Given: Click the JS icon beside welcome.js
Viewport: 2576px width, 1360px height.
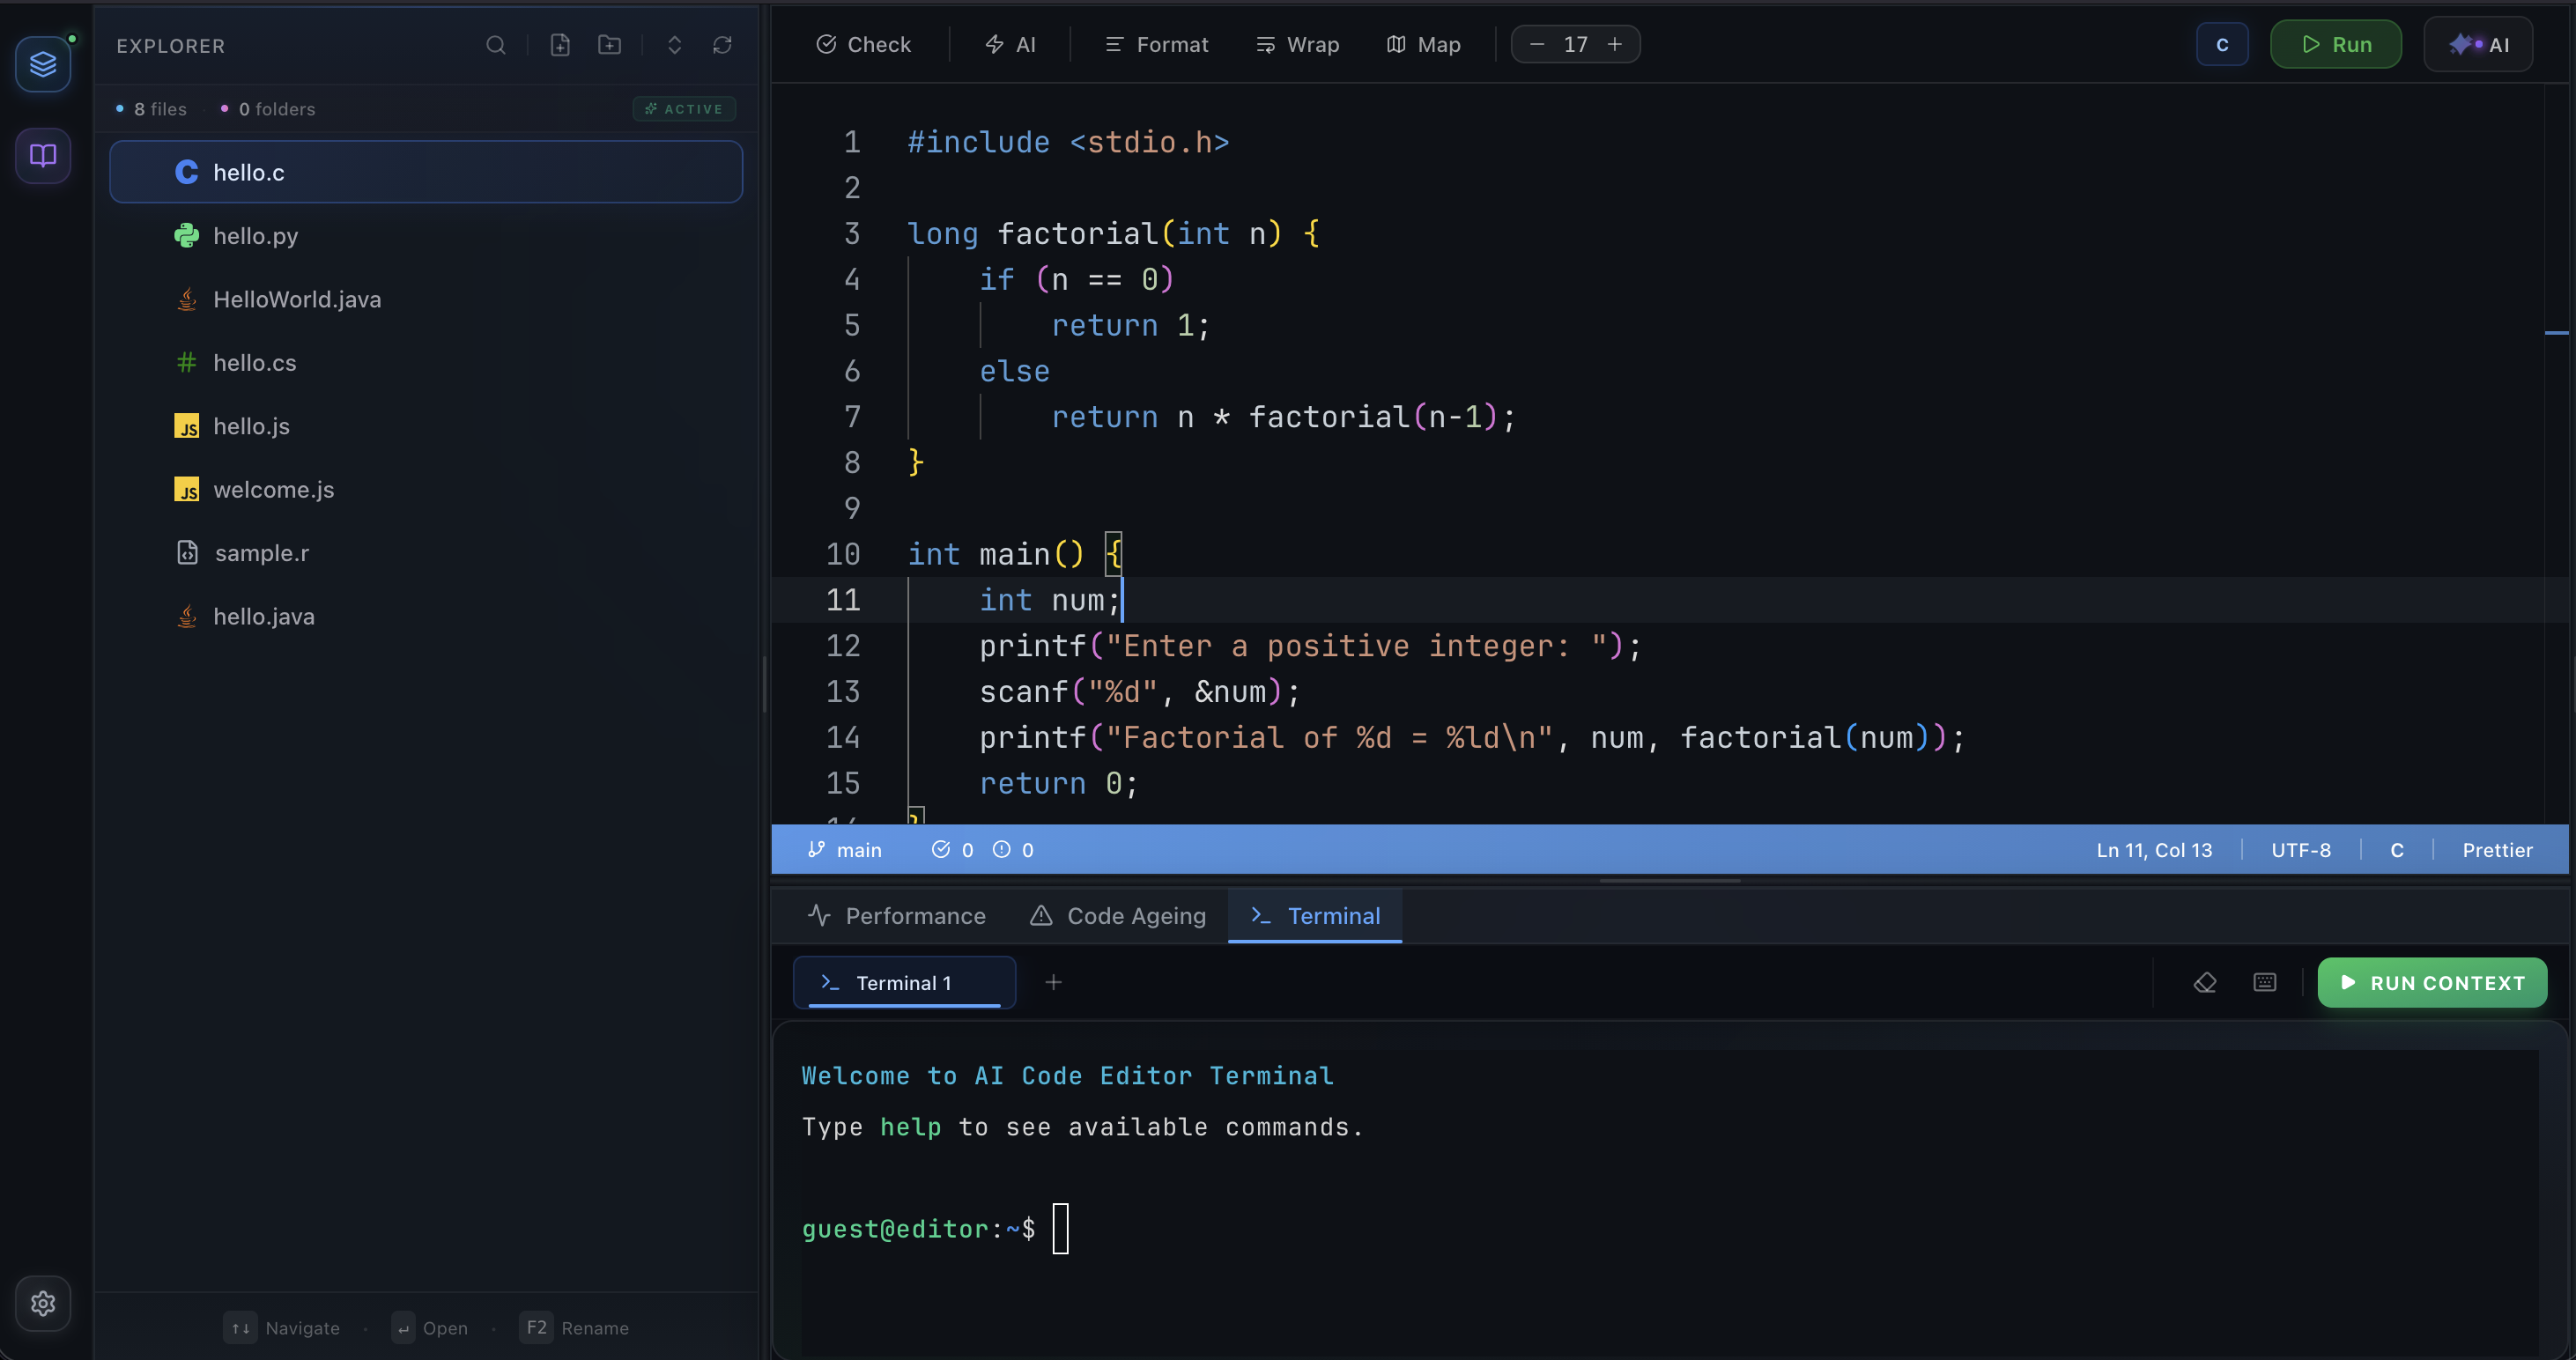Looking at the screenshot, I should coord(186,490).
